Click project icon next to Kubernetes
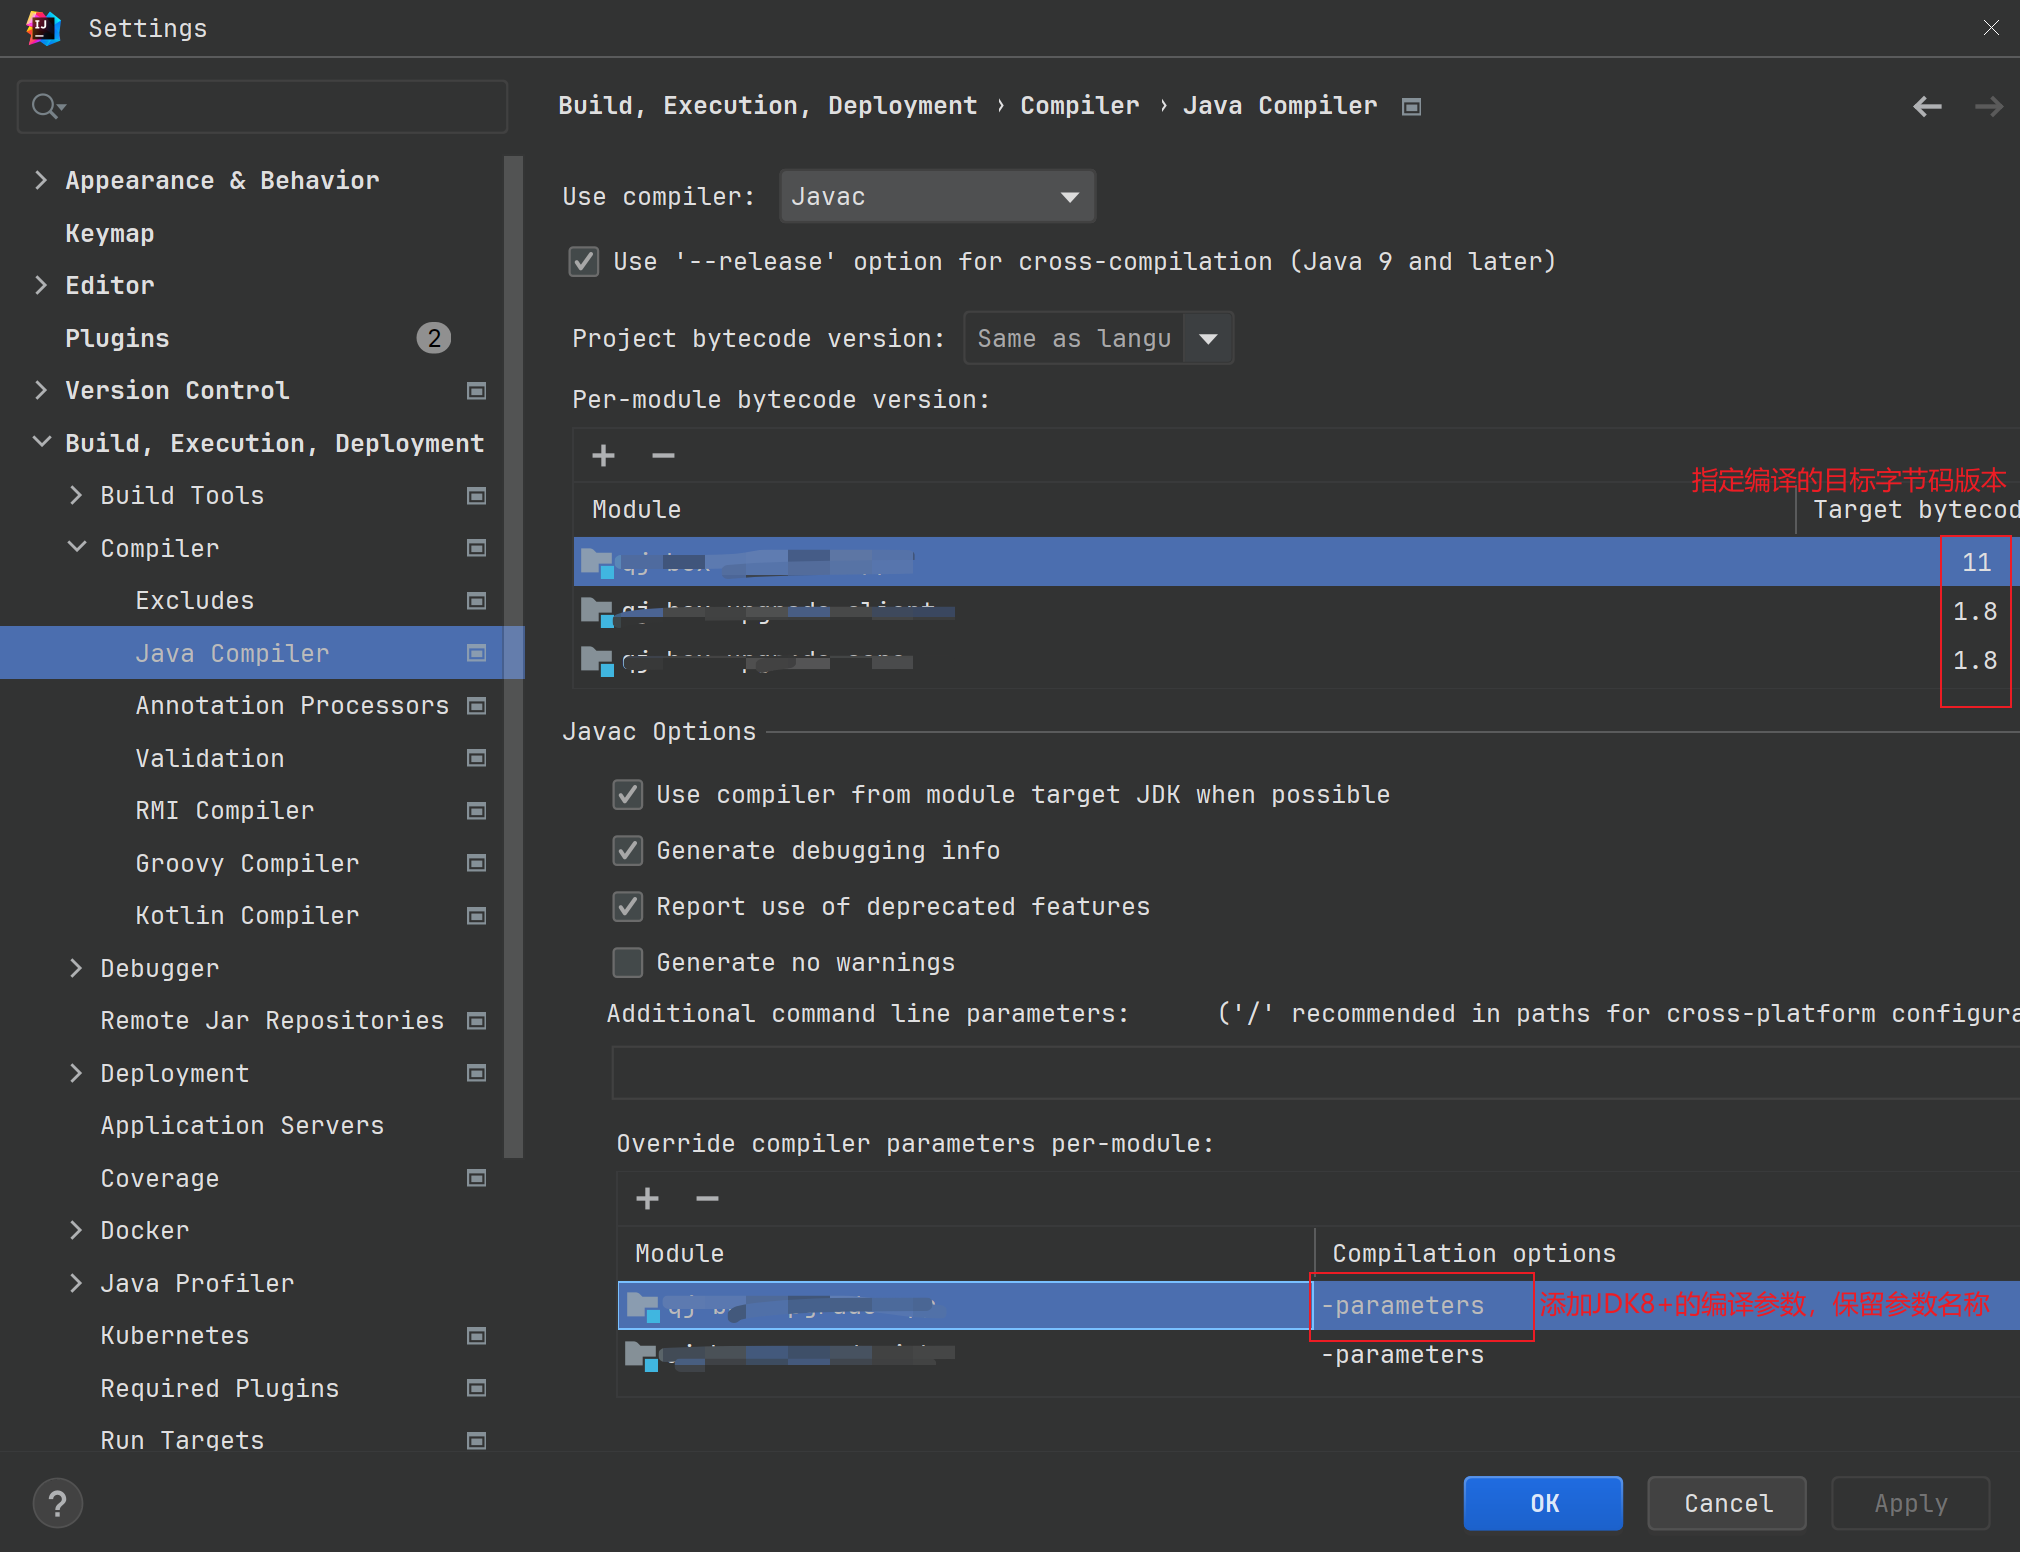The width and height of the screenshot is (2020, 1552). click(x=477, y=1336)
